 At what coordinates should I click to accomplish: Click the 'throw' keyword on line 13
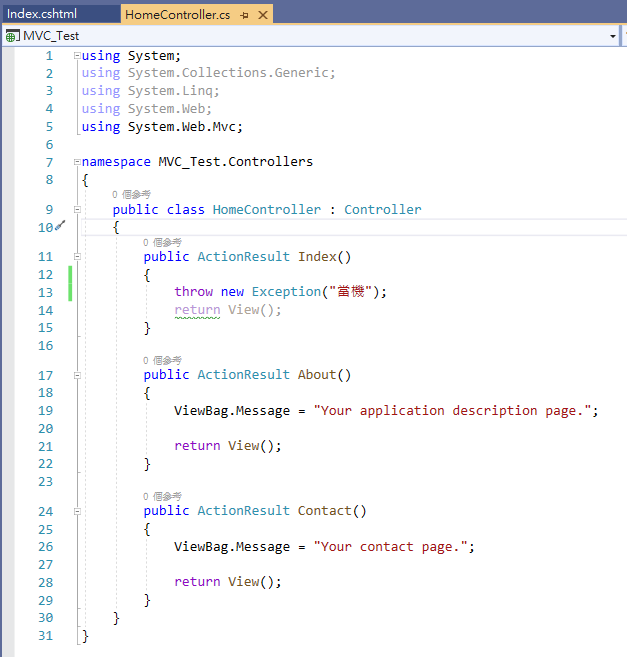pos(194,292)
